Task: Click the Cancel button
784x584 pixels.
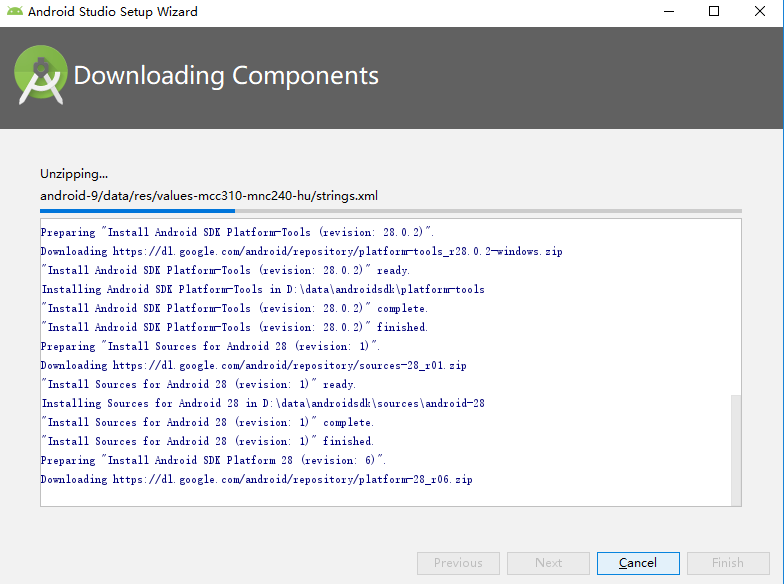Action: coord(638,563)
